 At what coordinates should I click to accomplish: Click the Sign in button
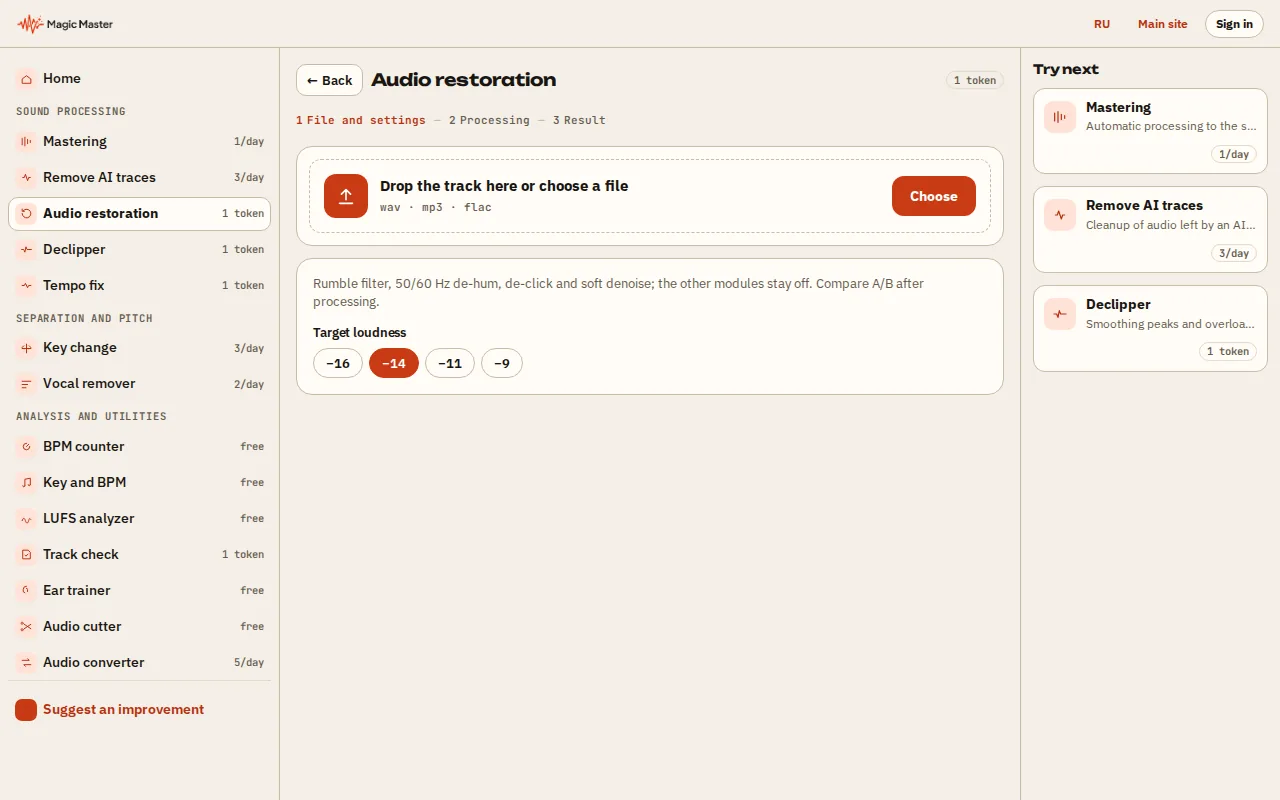point(1234,24)
